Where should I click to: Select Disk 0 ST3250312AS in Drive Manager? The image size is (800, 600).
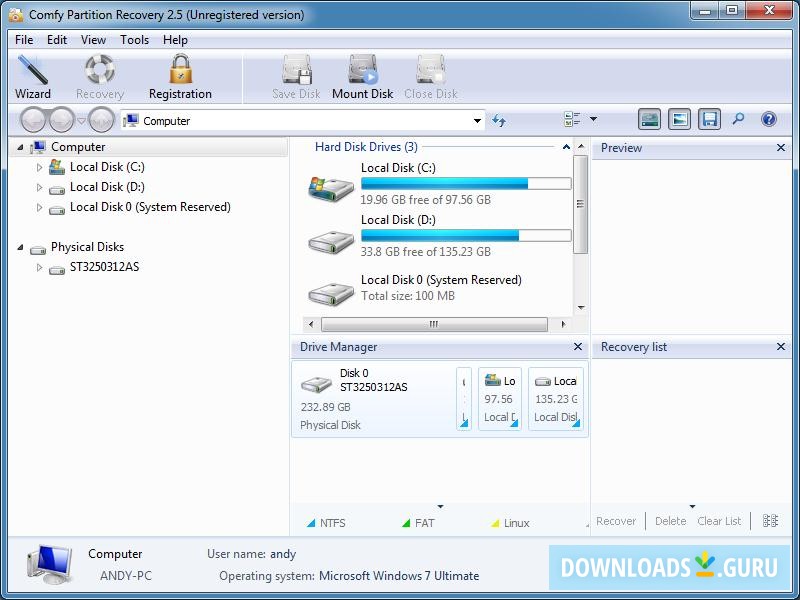point(373,399)
